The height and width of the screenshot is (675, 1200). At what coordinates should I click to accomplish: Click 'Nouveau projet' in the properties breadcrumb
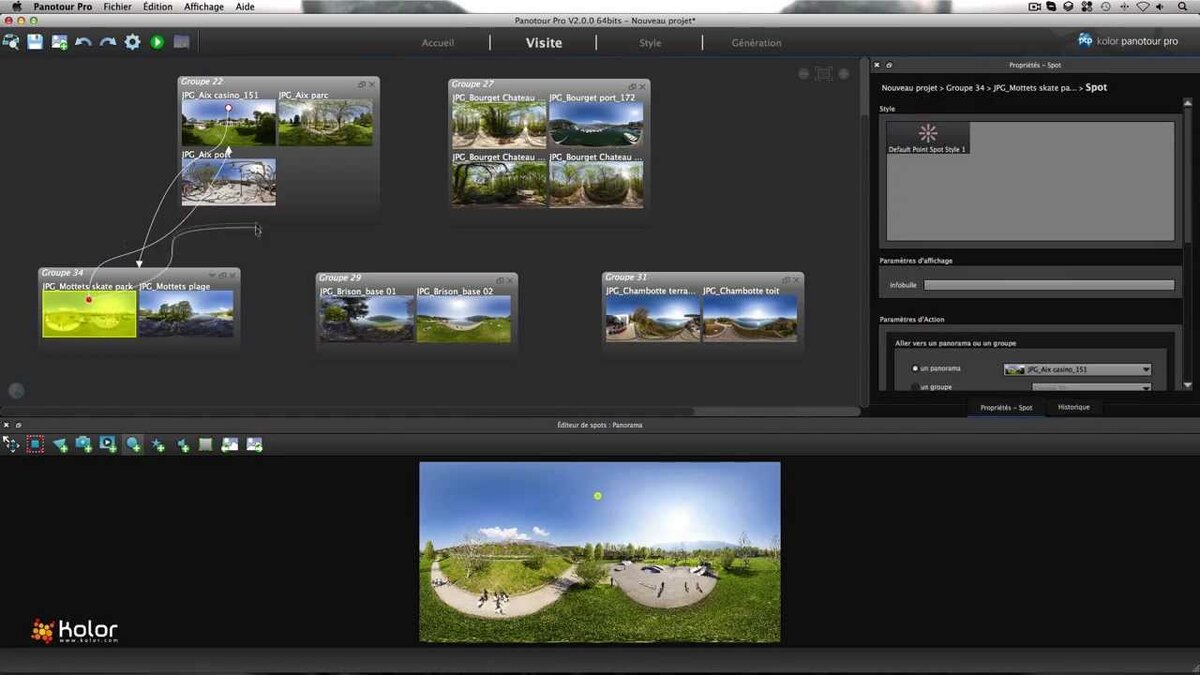pos(907,88)
